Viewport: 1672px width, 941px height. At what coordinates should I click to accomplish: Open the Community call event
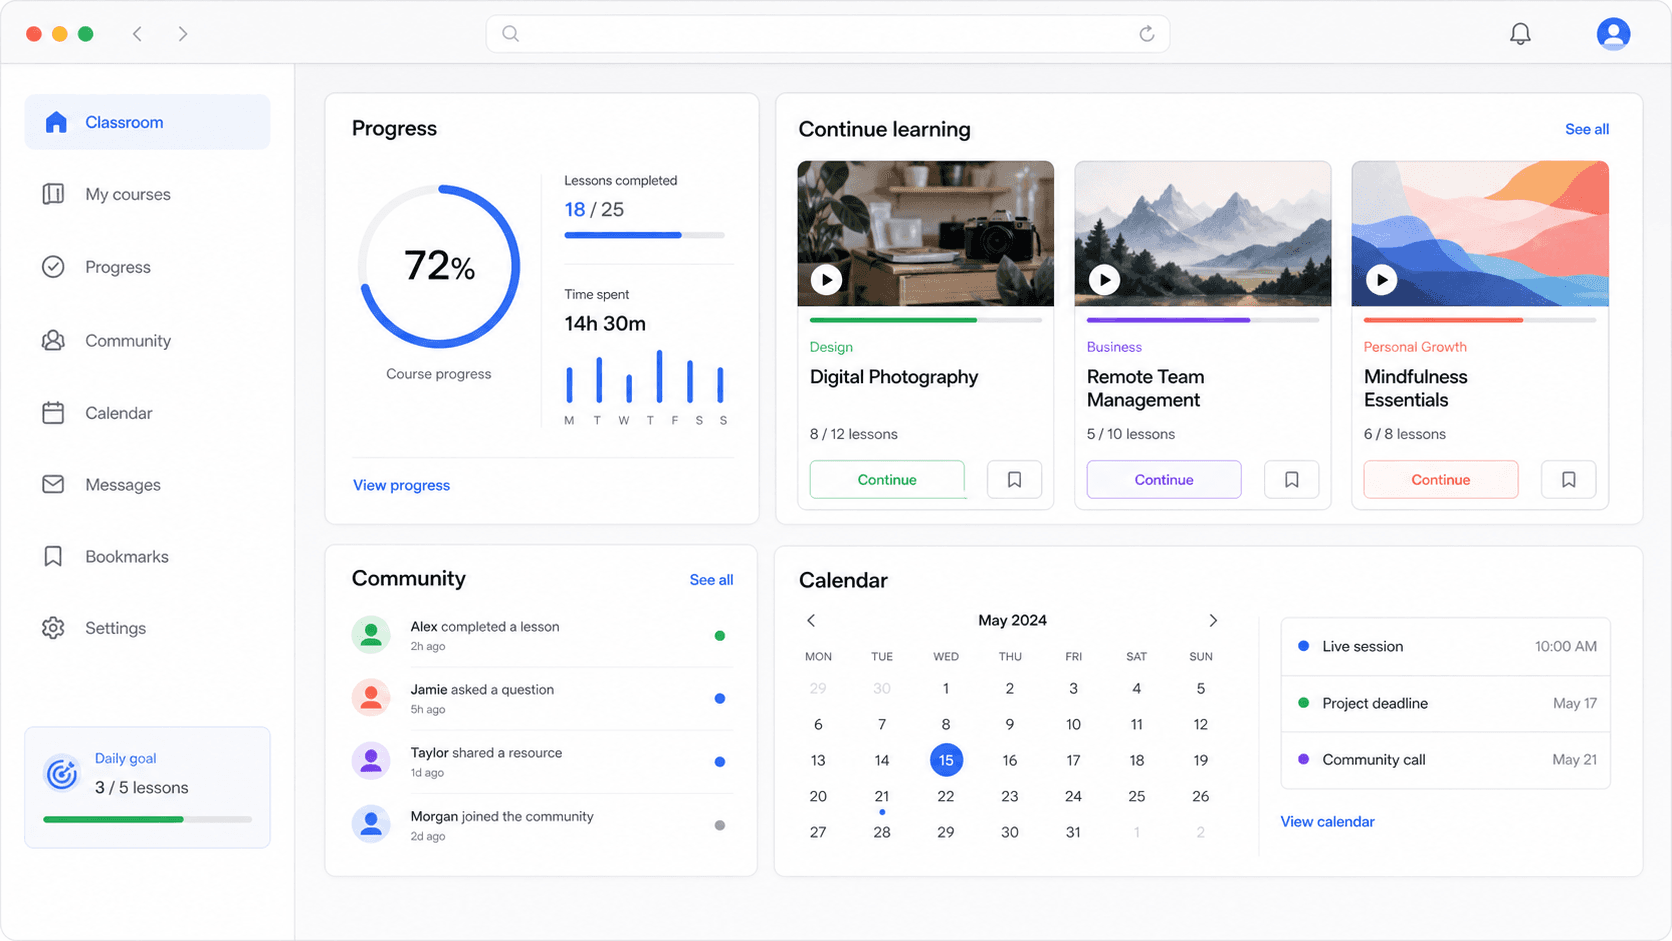(x=1446, y=760)
